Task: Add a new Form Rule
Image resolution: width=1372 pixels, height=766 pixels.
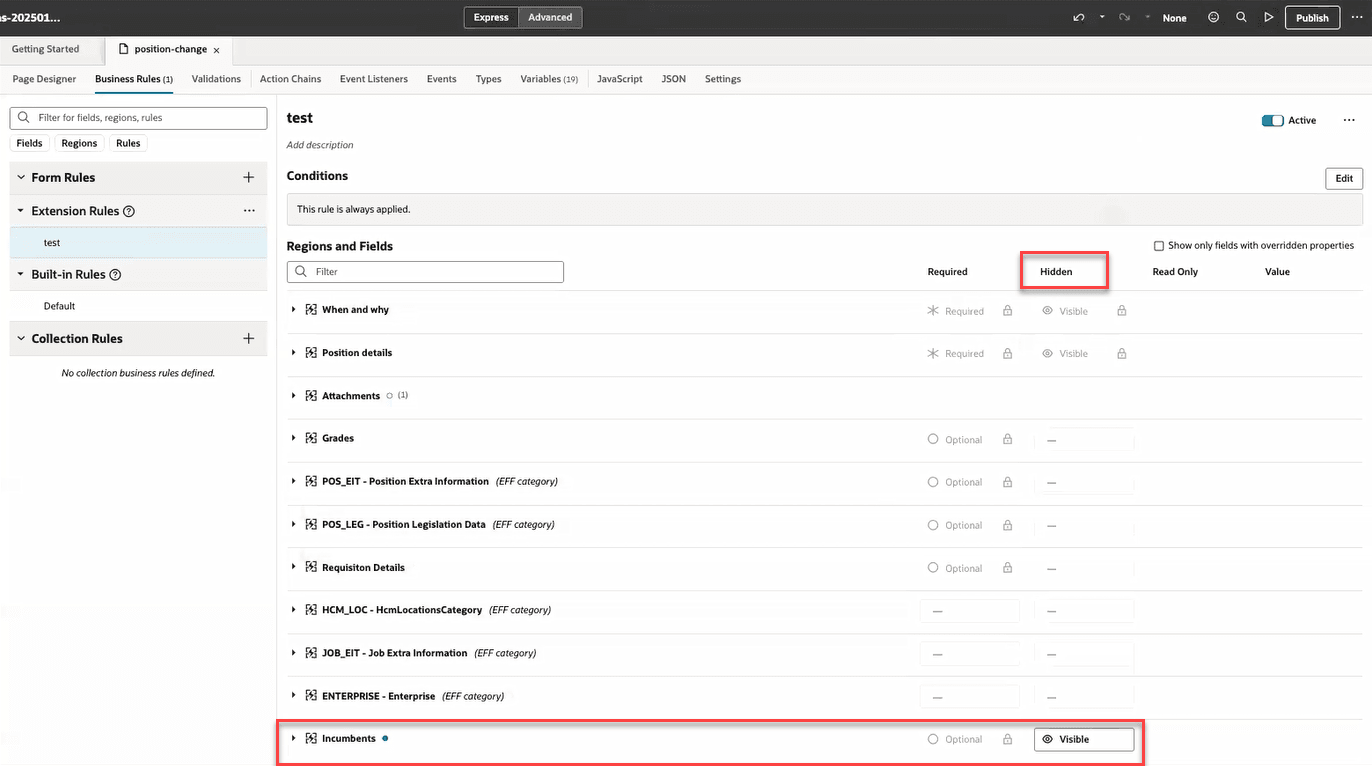Action: coord(249,177)
